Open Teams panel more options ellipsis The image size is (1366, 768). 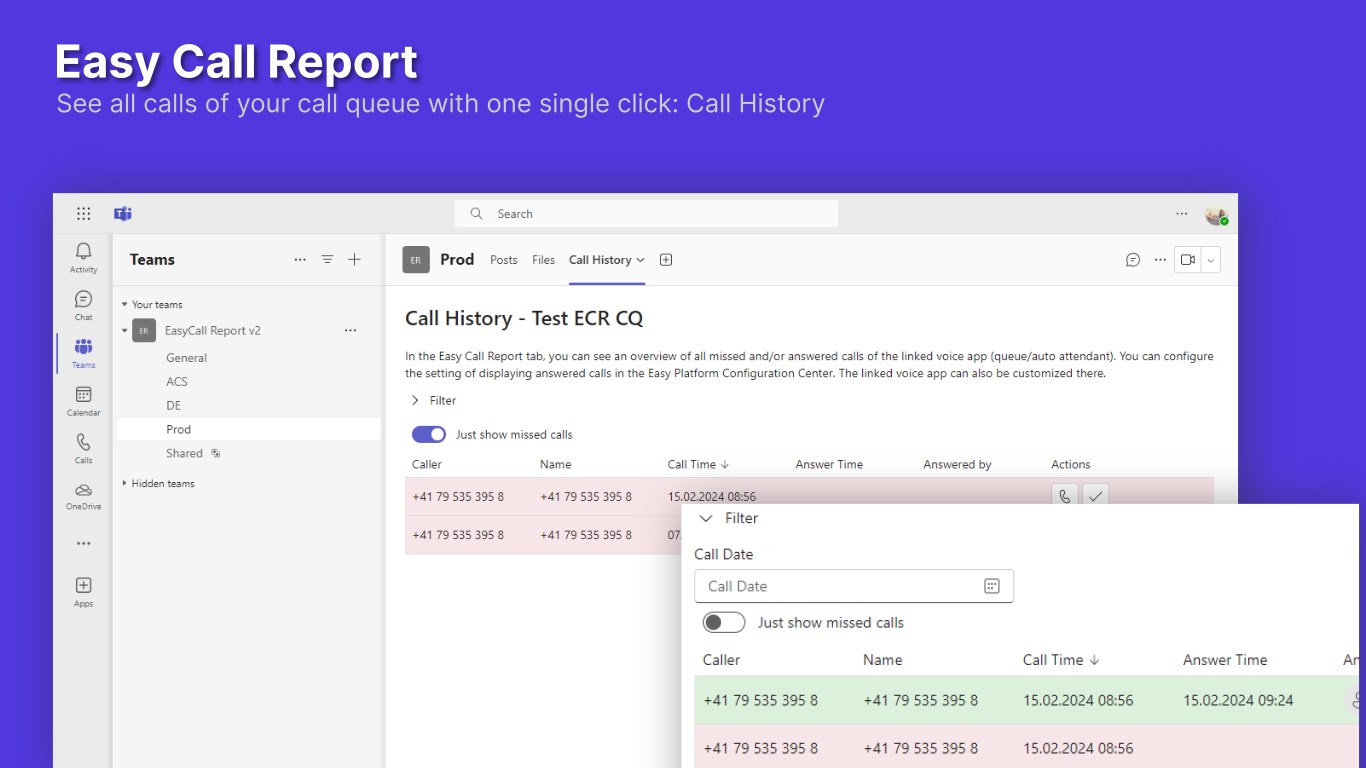(300, 260)
